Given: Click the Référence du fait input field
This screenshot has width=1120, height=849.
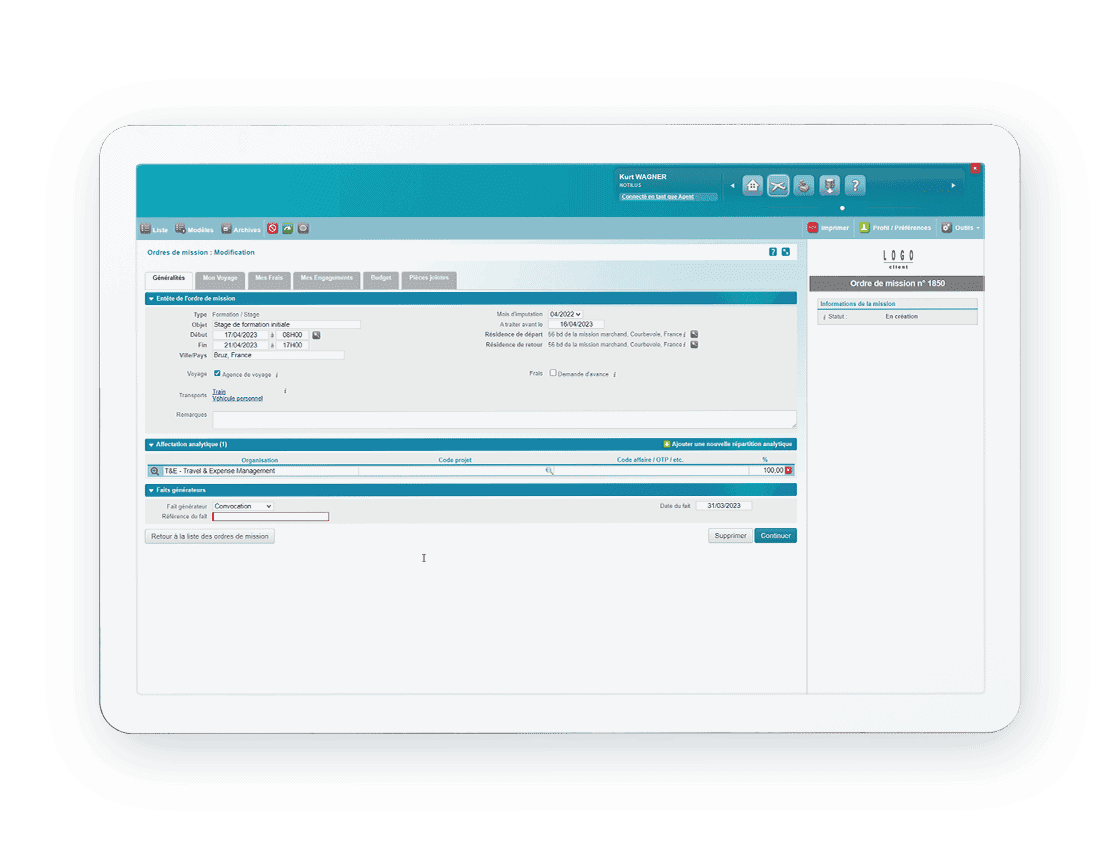Looking at the screenshot, I should point(270,516).
